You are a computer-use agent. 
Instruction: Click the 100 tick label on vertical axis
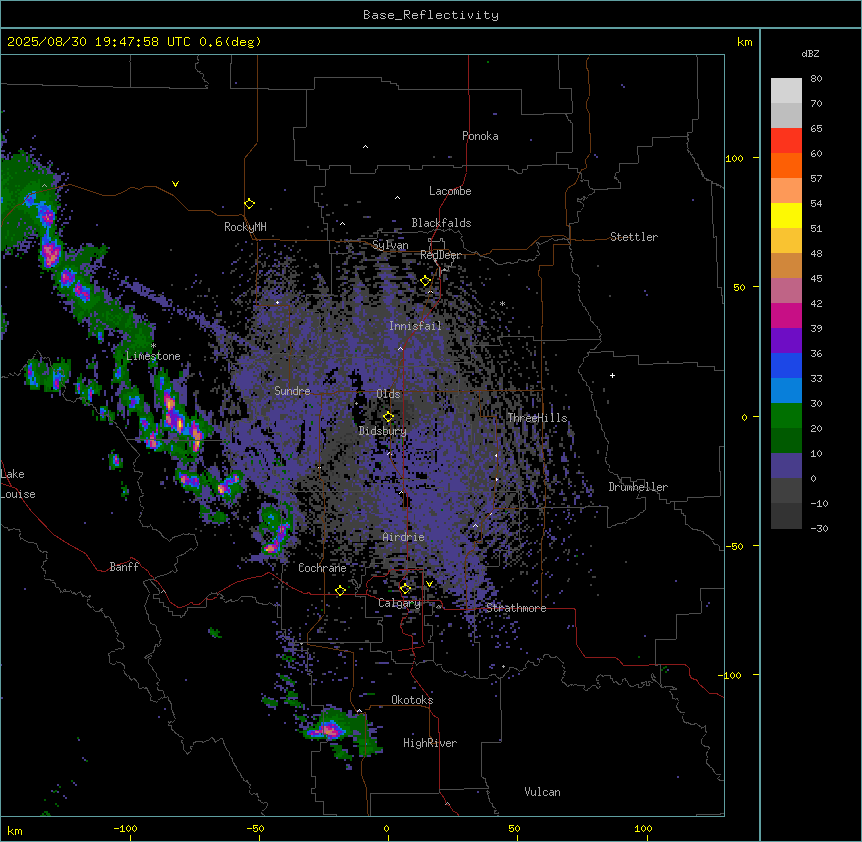(734, 158)
